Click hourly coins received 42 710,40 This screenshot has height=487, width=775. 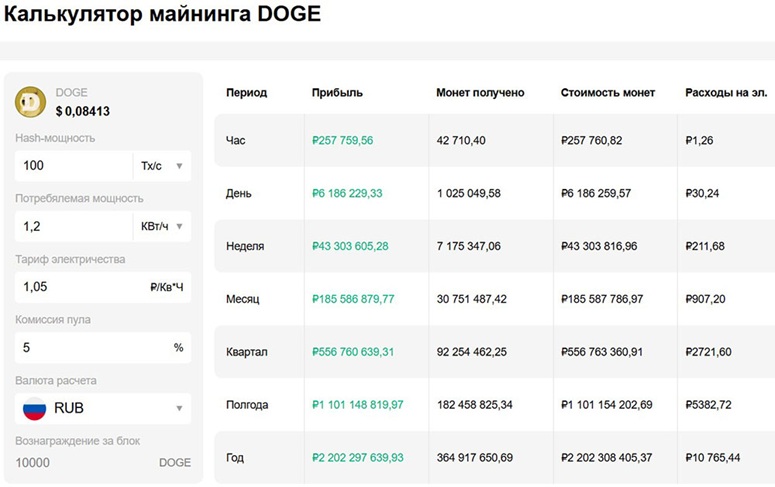pyautogui.click(x=461, y=140)
